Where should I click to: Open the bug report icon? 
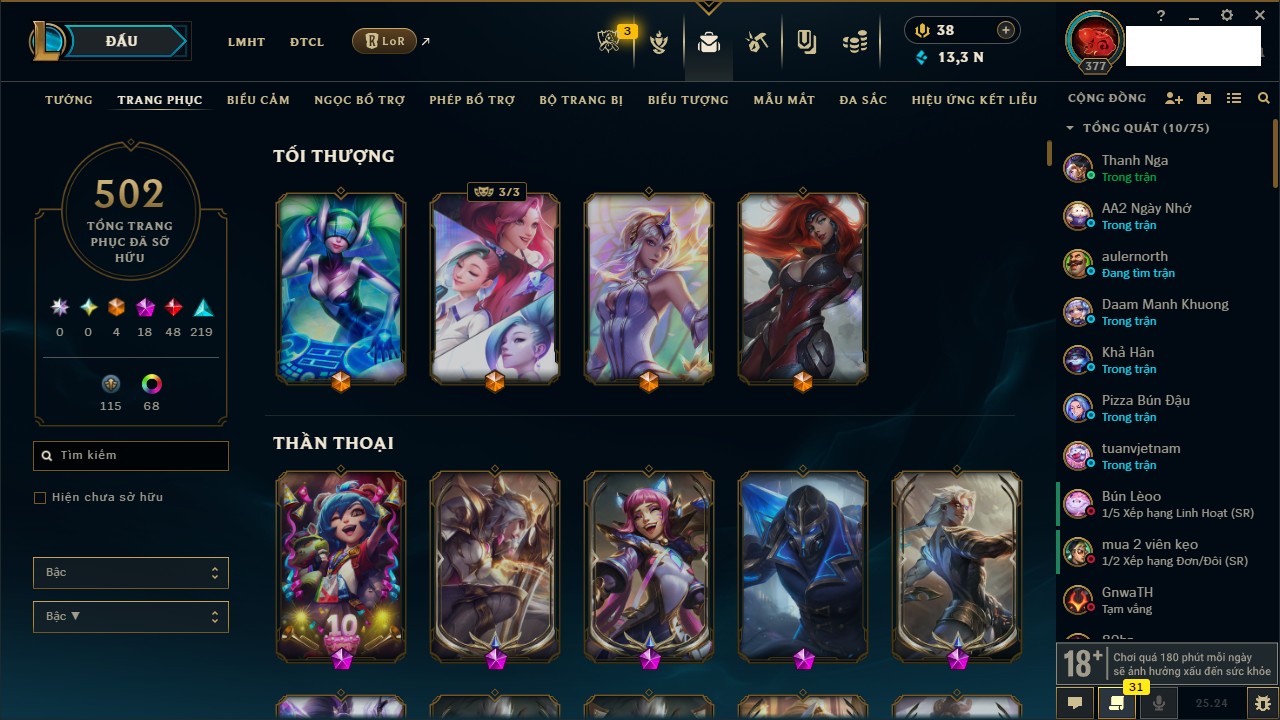pos(1263,703)
